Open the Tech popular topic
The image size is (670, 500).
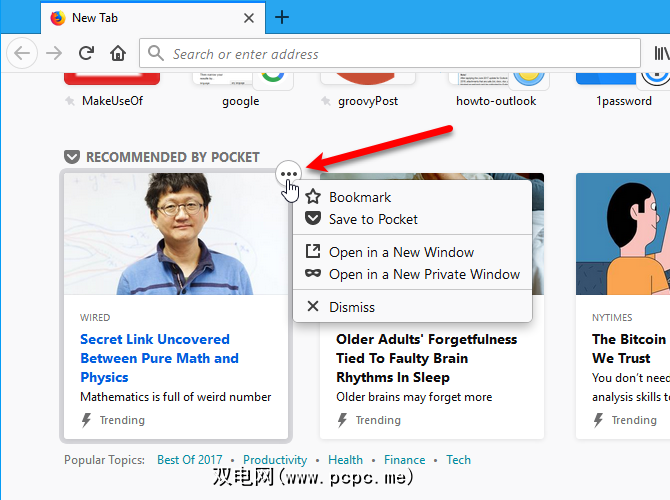coord(458,460)
